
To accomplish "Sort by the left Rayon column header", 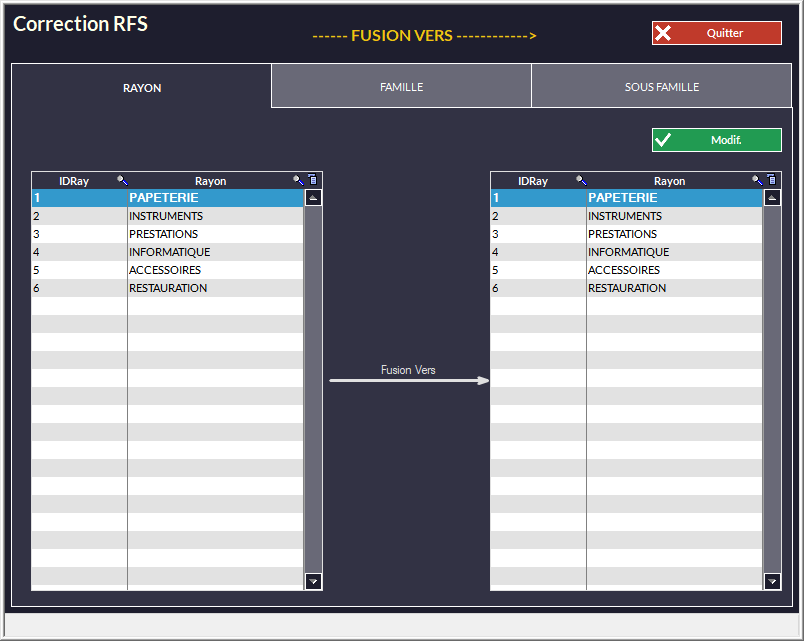I will [x=210, y=181].
